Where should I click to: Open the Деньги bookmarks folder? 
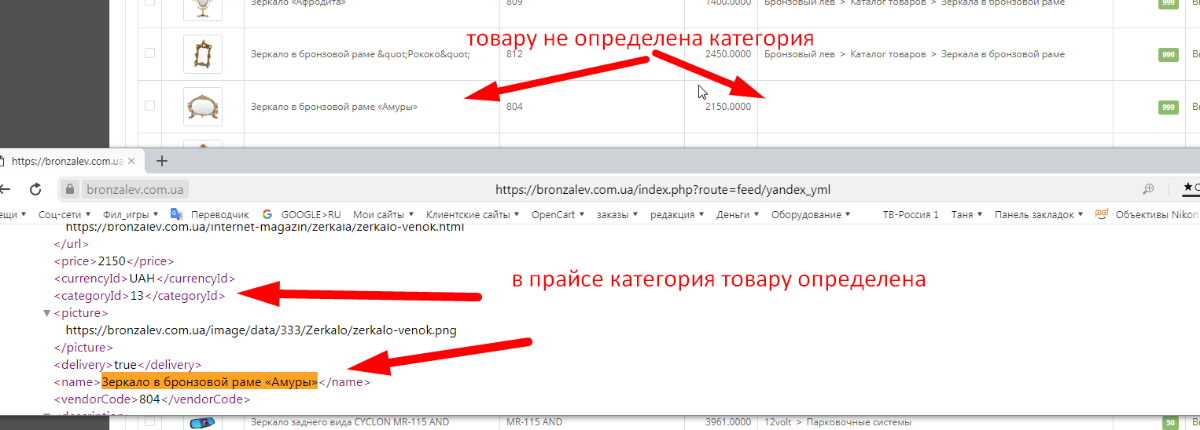[x=738, y=214]
